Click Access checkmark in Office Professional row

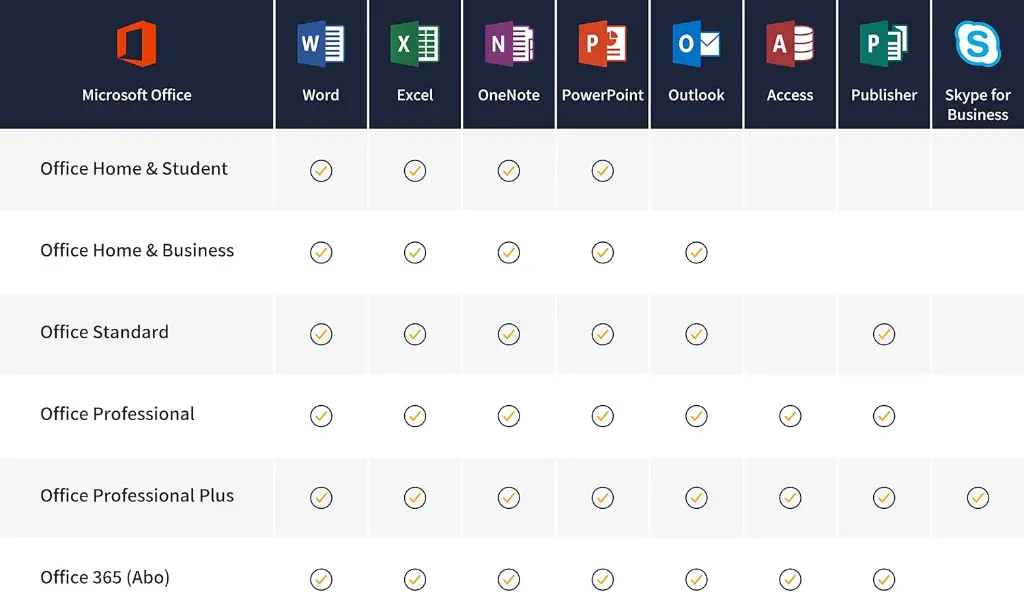790,416
